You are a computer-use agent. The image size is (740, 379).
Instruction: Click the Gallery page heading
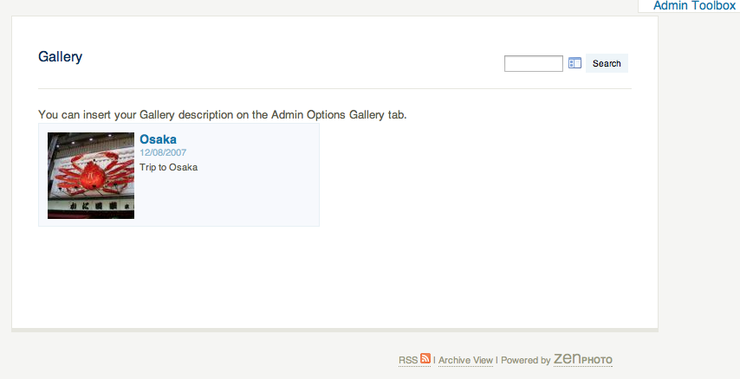click(x=60, y=57)
